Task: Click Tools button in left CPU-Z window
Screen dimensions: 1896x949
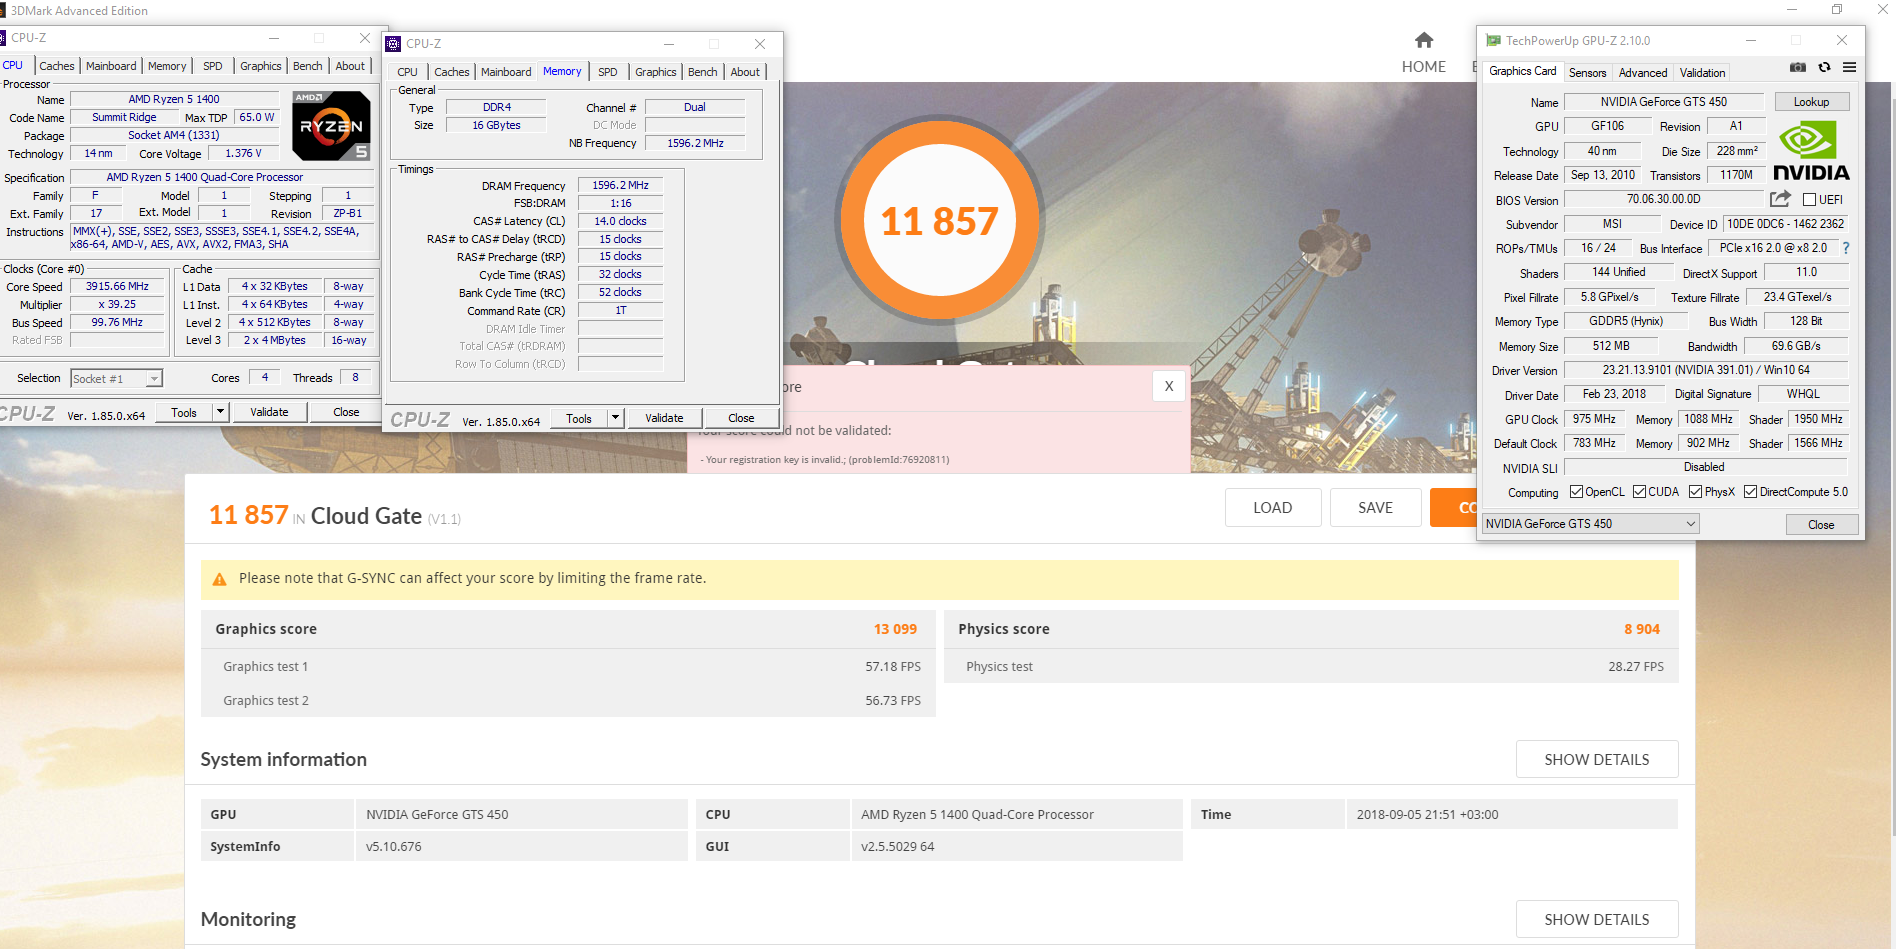Action: [x=184, y=412]
